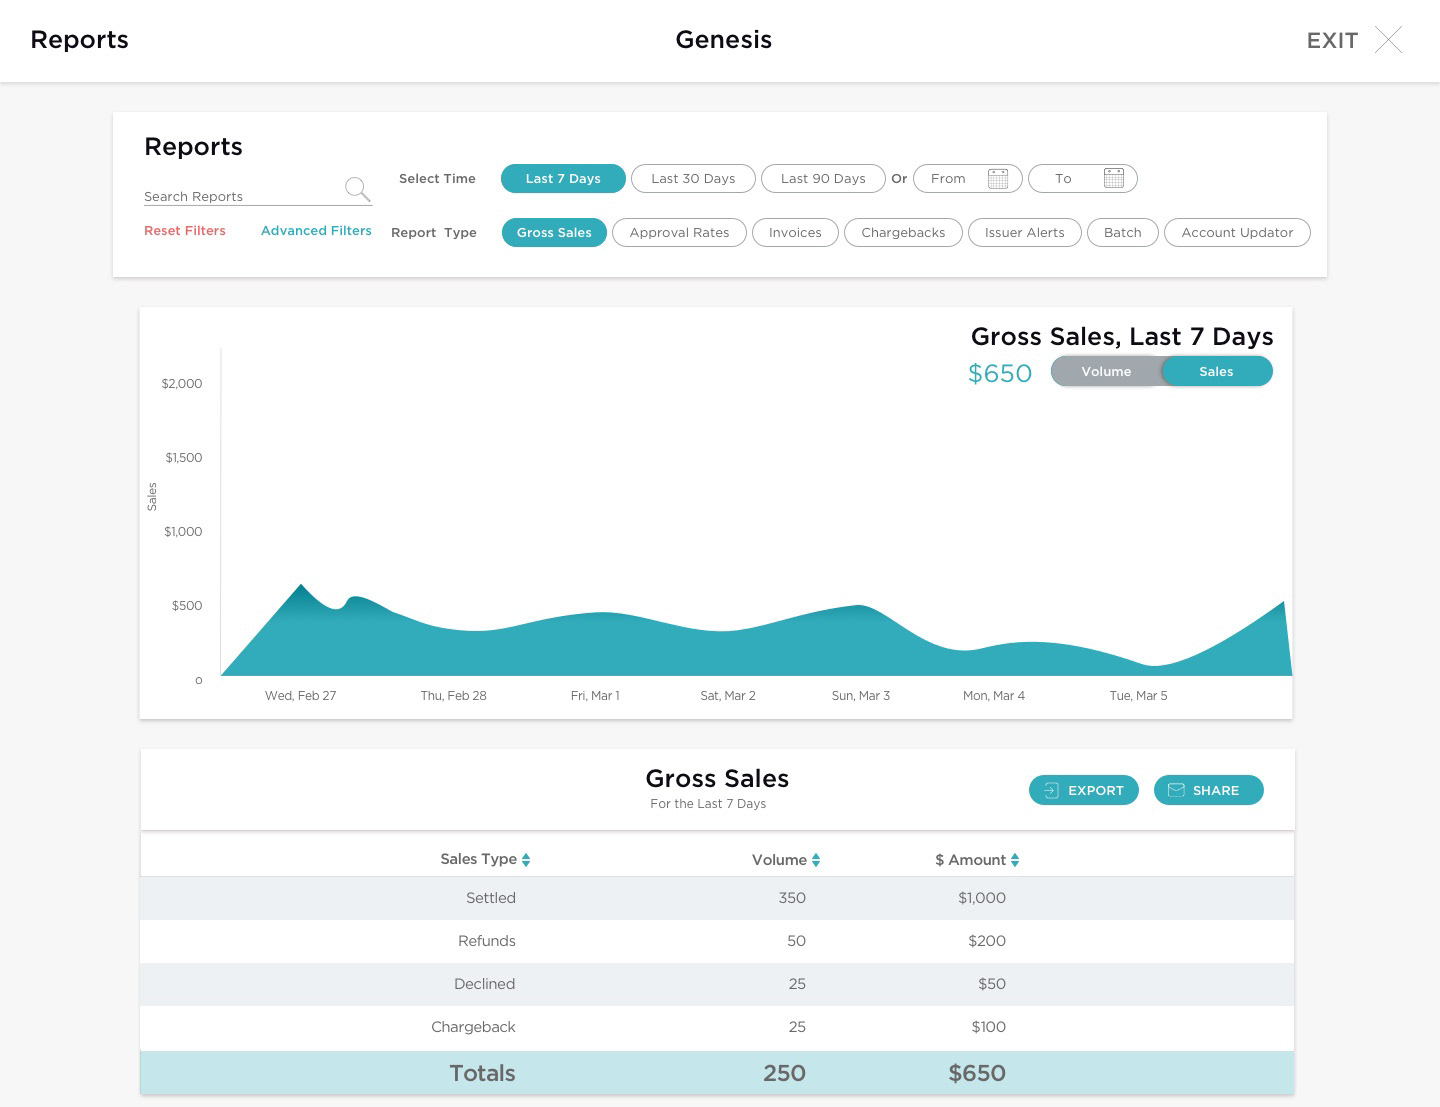Switch chart toggle to Sales
The image size is (1440, 1107).
coord(1216,371)
